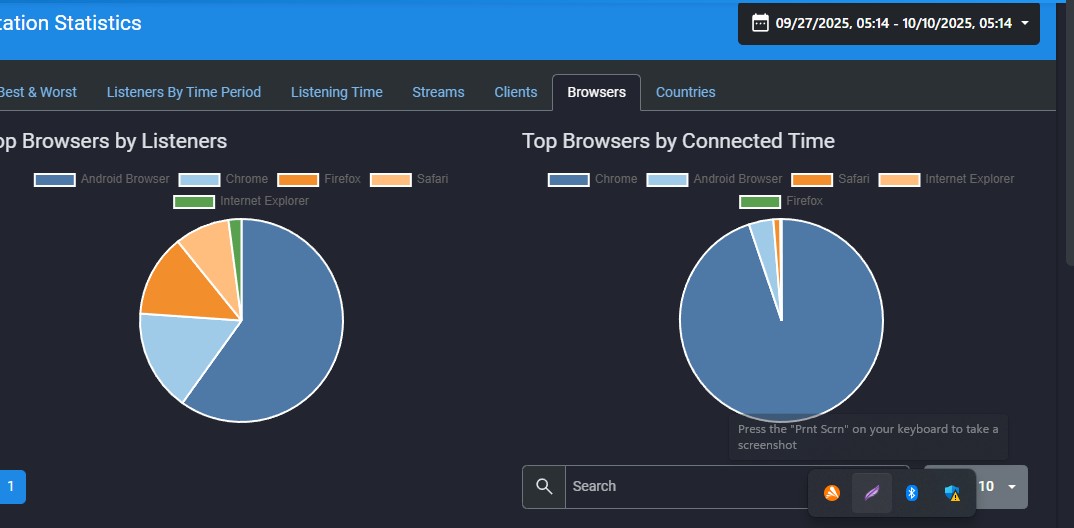
Task: Open the rows-per-page dropdown showing 10
Action: 1000,486
